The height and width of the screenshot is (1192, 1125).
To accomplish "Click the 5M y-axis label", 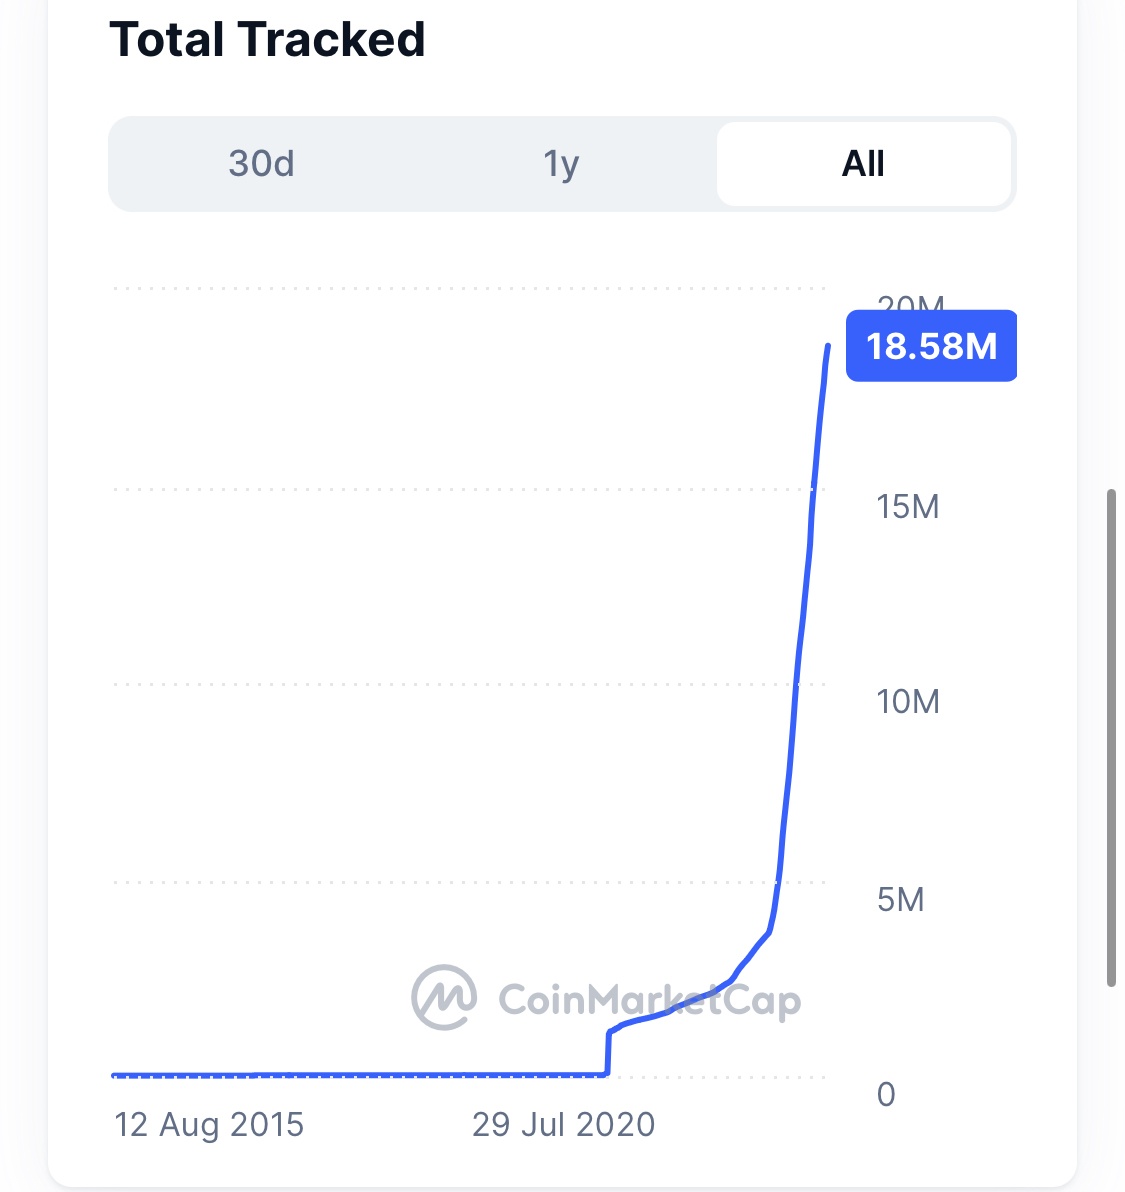I will coord(900,899).
